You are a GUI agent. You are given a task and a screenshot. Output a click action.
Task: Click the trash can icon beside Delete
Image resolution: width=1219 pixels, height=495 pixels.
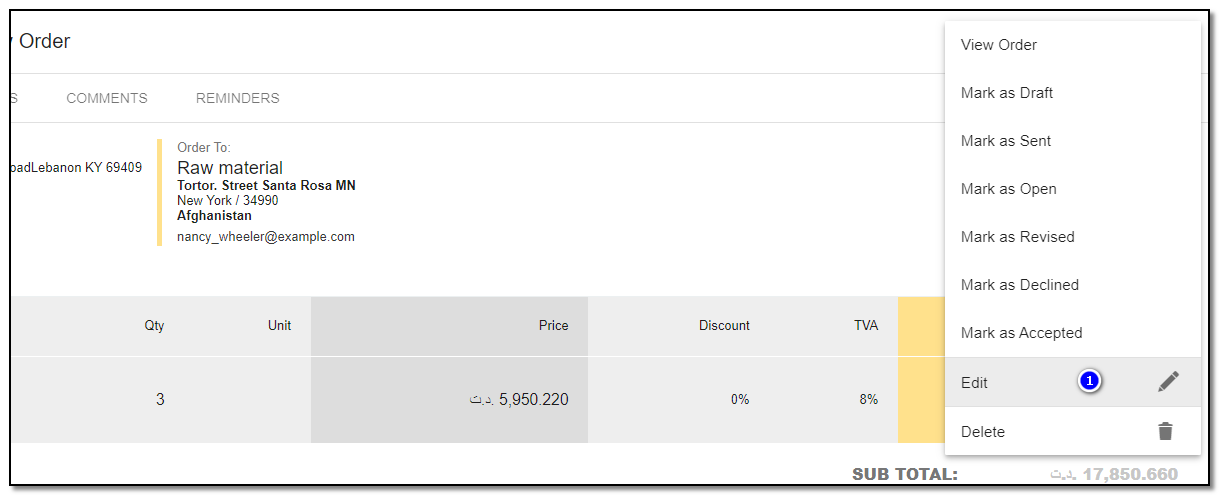pyautogui.click(x=1165, y=431)
